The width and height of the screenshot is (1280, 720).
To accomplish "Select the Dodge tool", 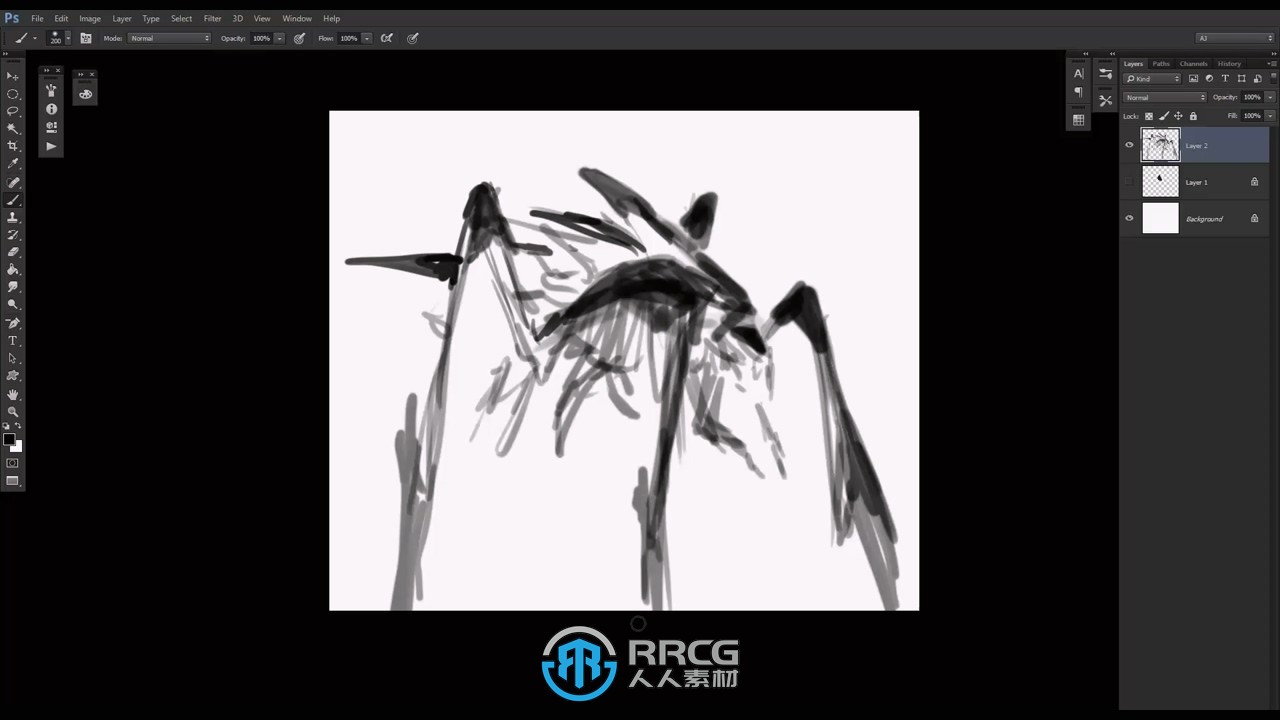I will click(x=13, y=305).
